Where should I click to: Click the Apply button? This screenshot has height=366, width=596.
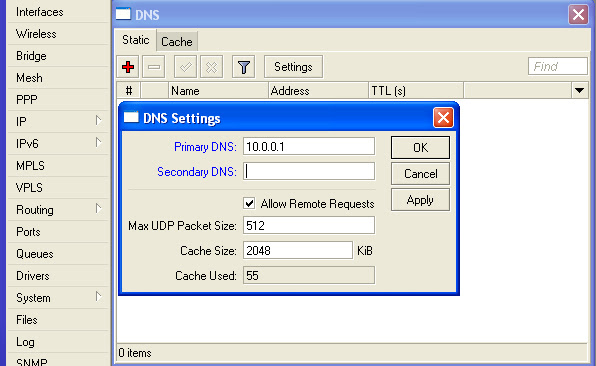[420, 200]
